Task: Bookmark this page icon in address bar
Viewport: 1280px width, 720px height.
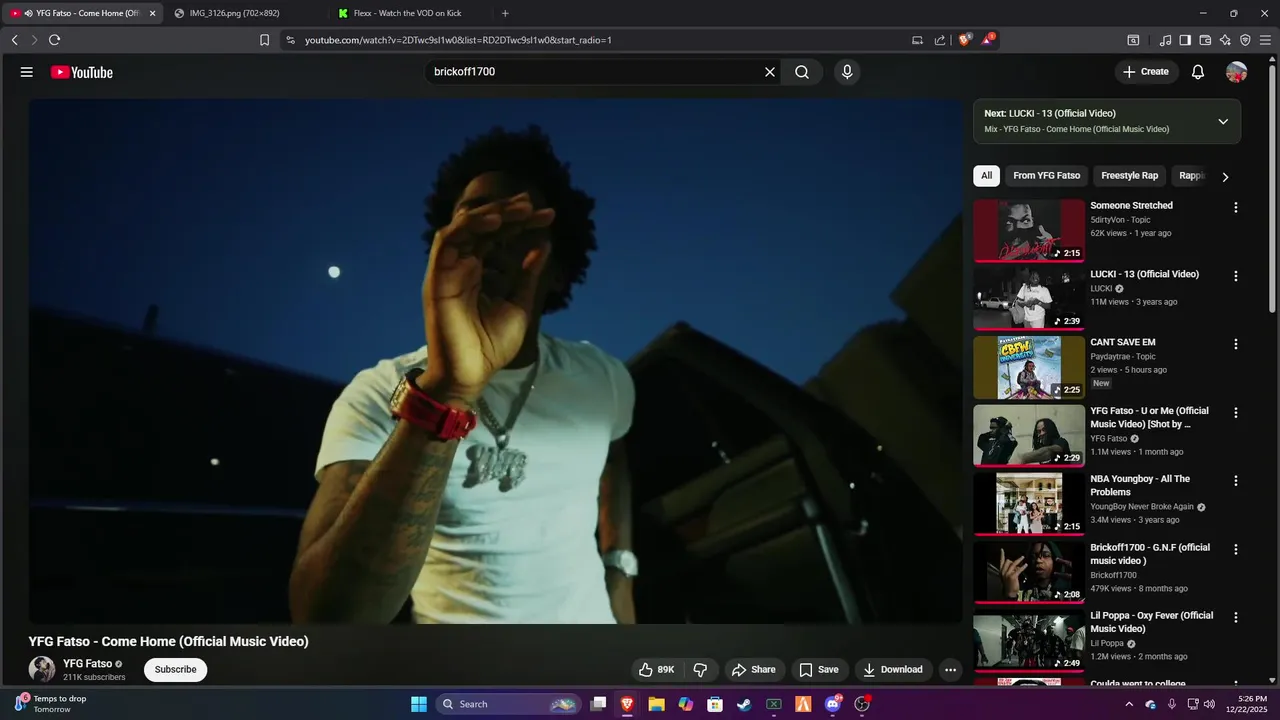Action: 264,40
